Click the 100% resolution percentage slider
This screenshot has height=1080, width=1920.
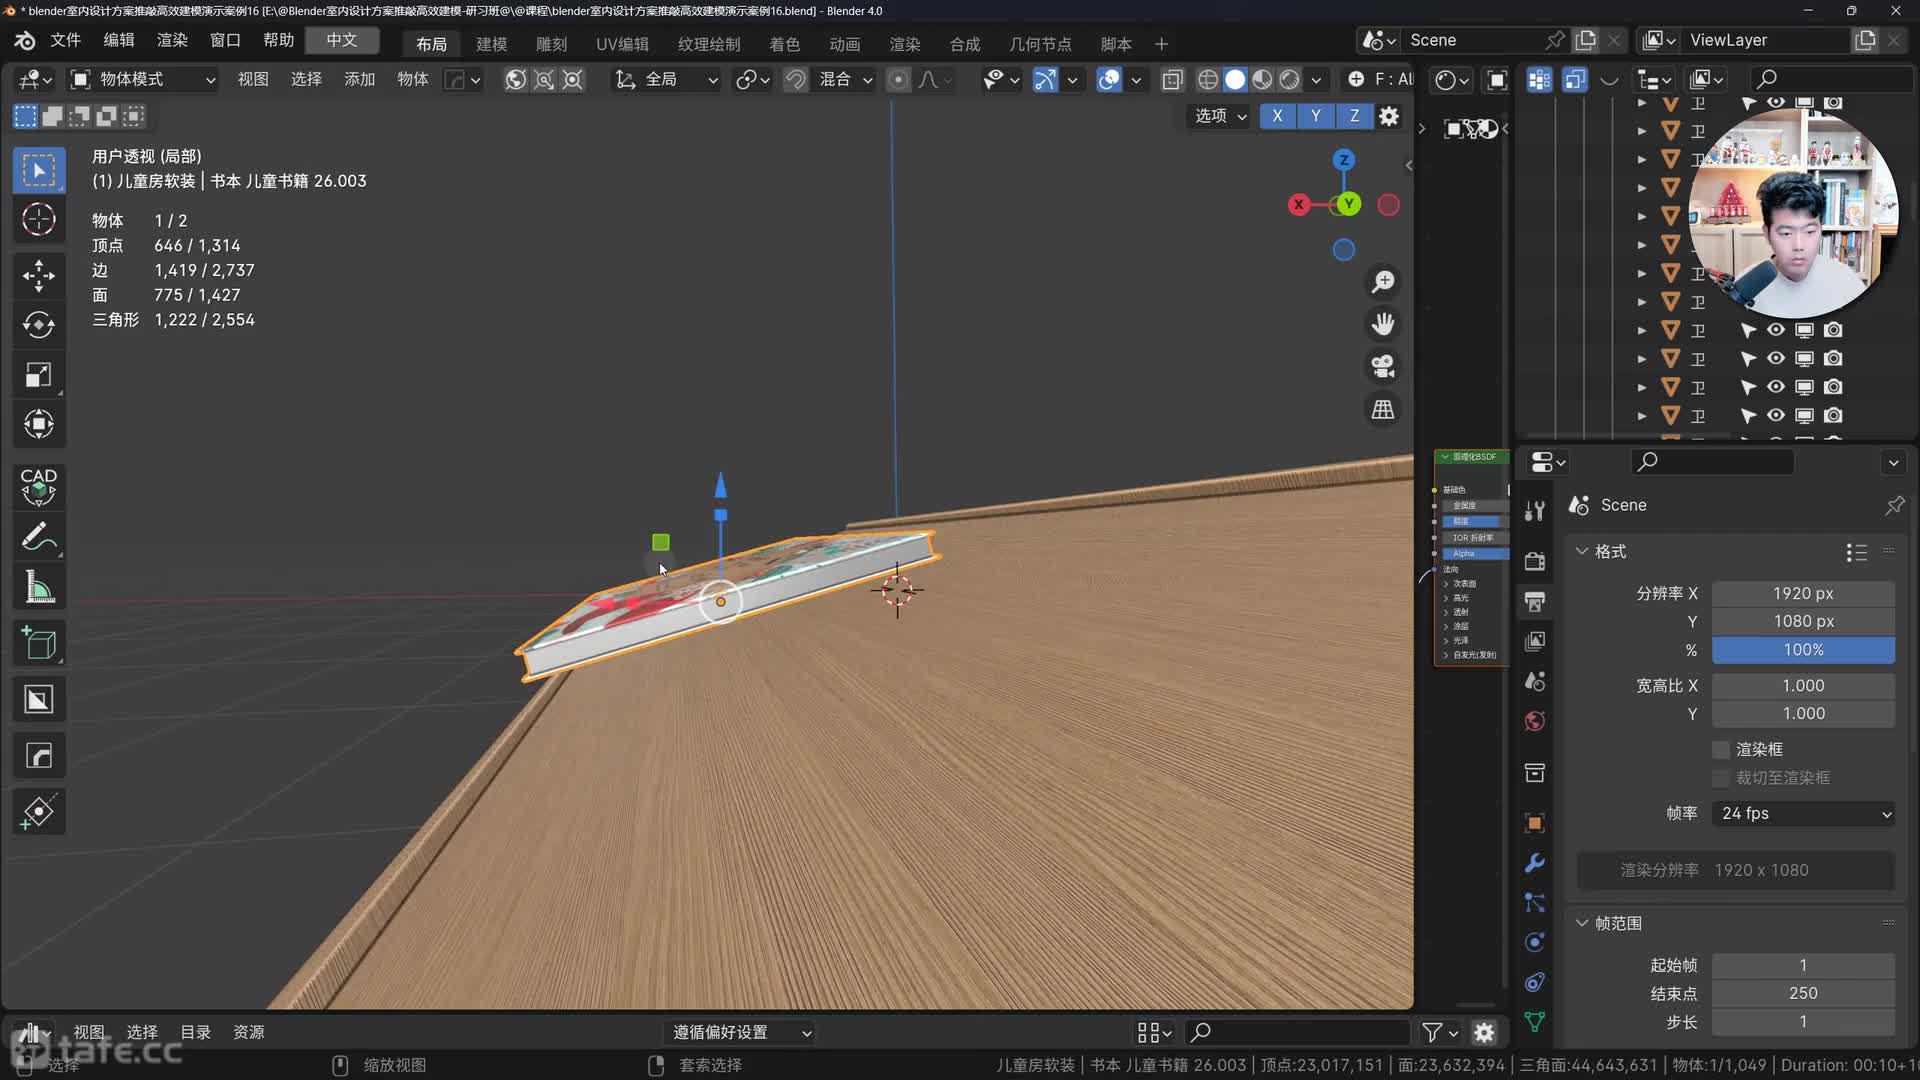tap(1803, 649)
